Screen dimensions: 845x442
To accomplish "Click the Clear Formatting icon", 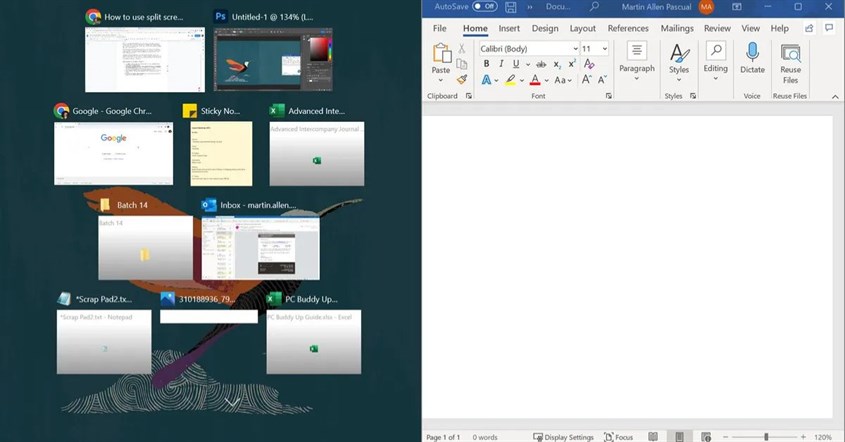I will pyautogui.click(x=588, y=64).
